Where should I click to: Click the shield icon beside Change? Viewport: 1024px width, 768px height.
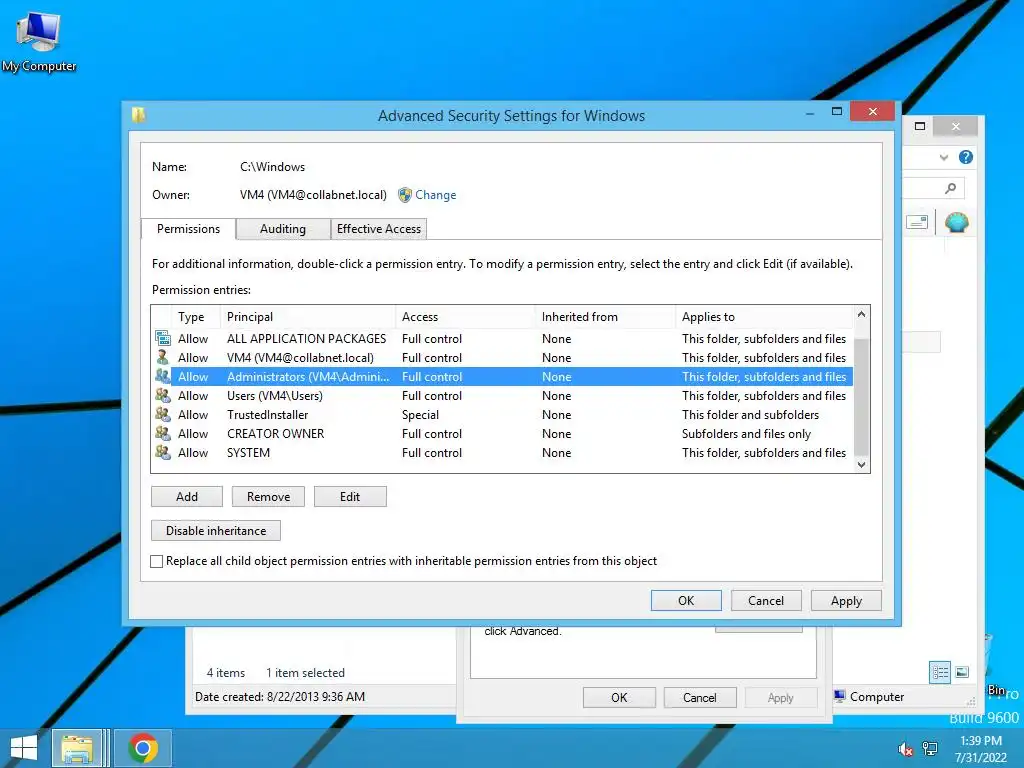click(405, 195)
